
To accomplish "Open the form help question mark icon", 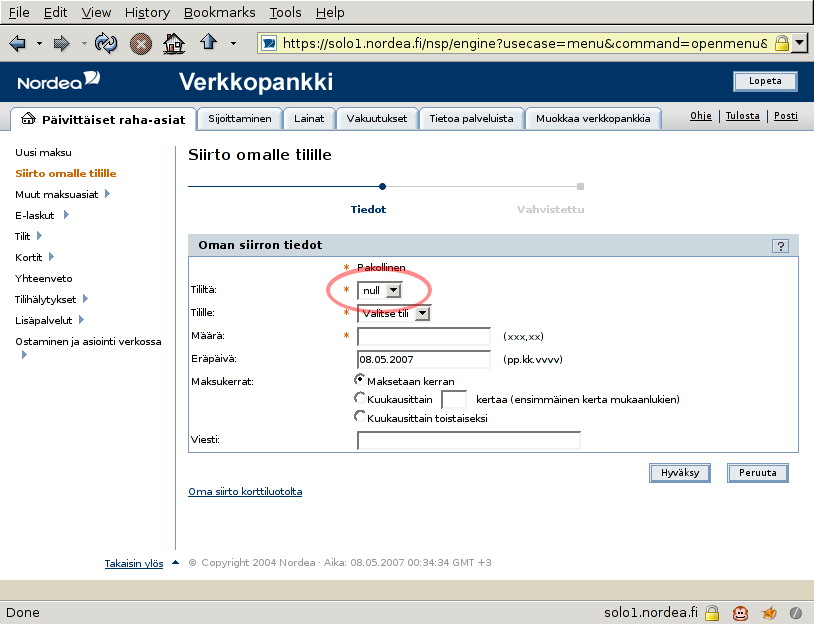I will point(780,246).
